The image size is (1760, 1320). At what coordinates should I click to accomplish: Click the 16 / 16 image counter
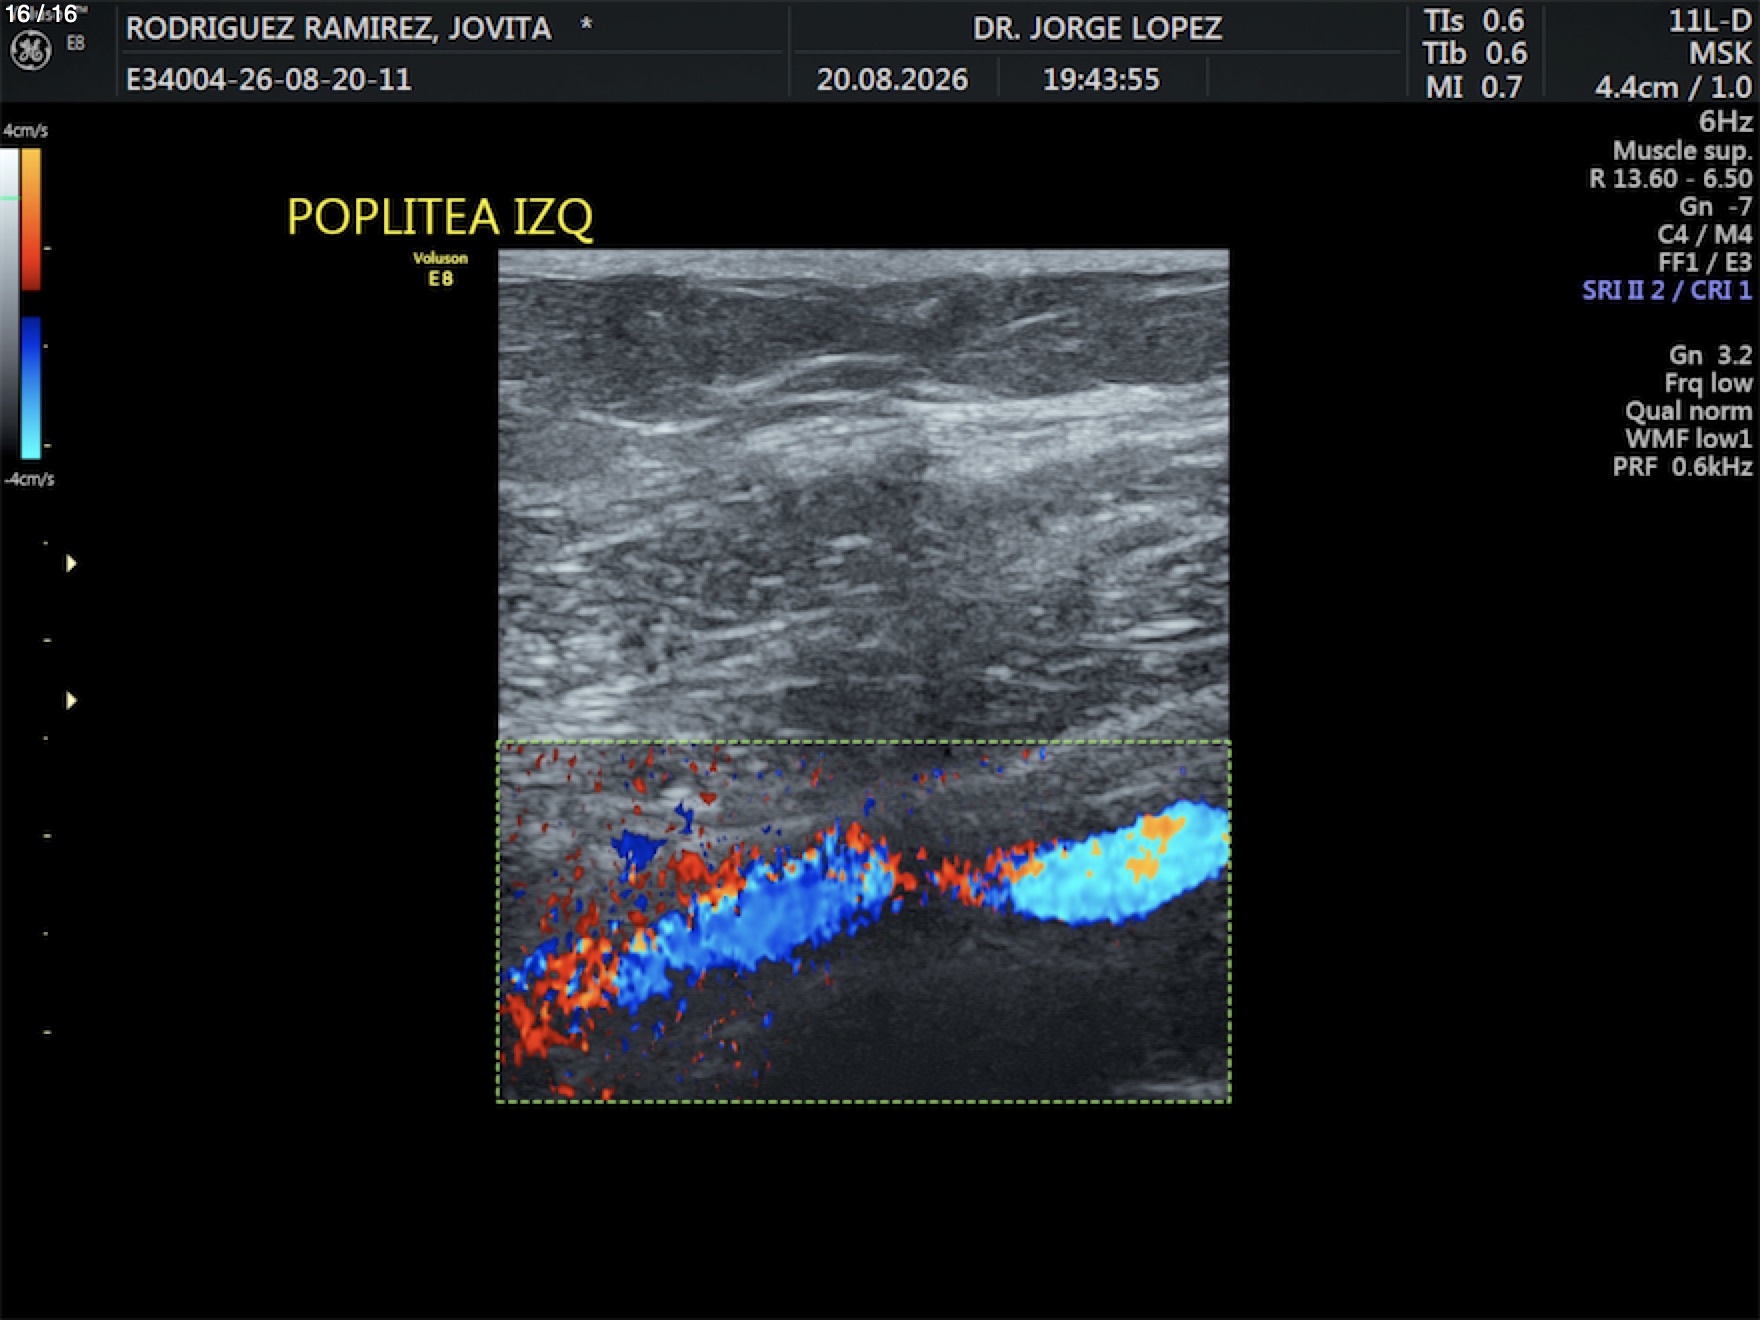41,14
